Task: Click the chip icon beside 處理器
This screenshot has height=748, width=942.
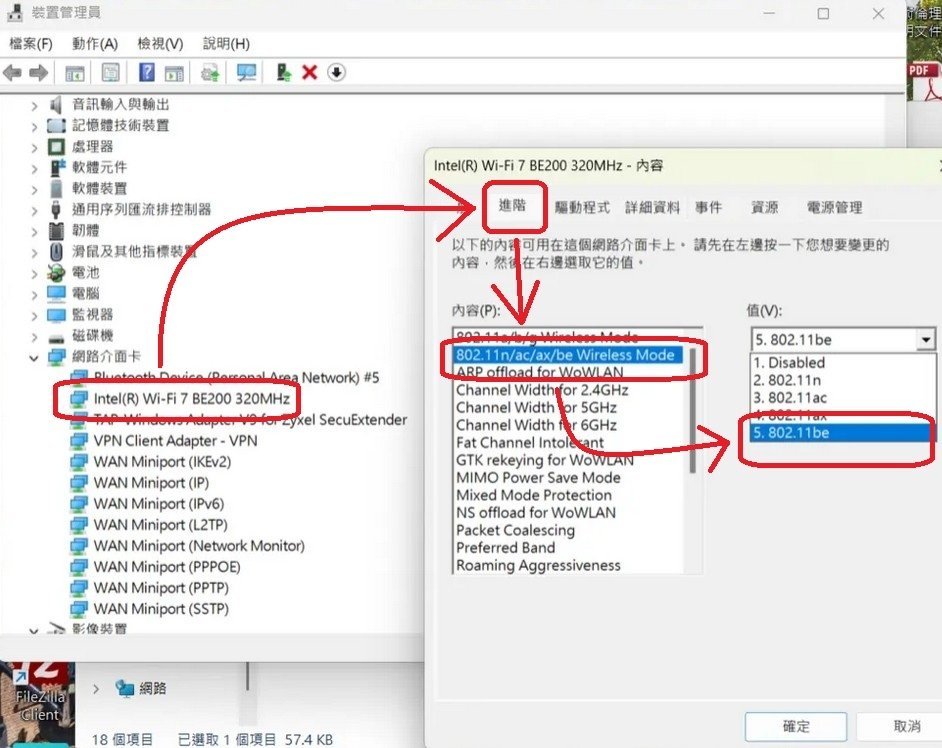Action: (x=56, y=147)
